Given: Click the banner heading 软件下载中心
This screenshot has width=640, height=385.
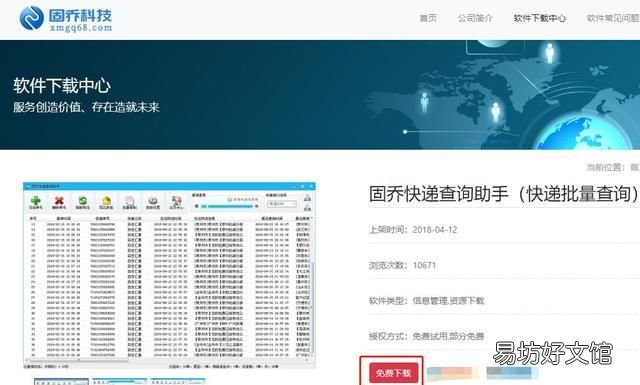Looking at the screenshot, I should click(x=62, y=86).
